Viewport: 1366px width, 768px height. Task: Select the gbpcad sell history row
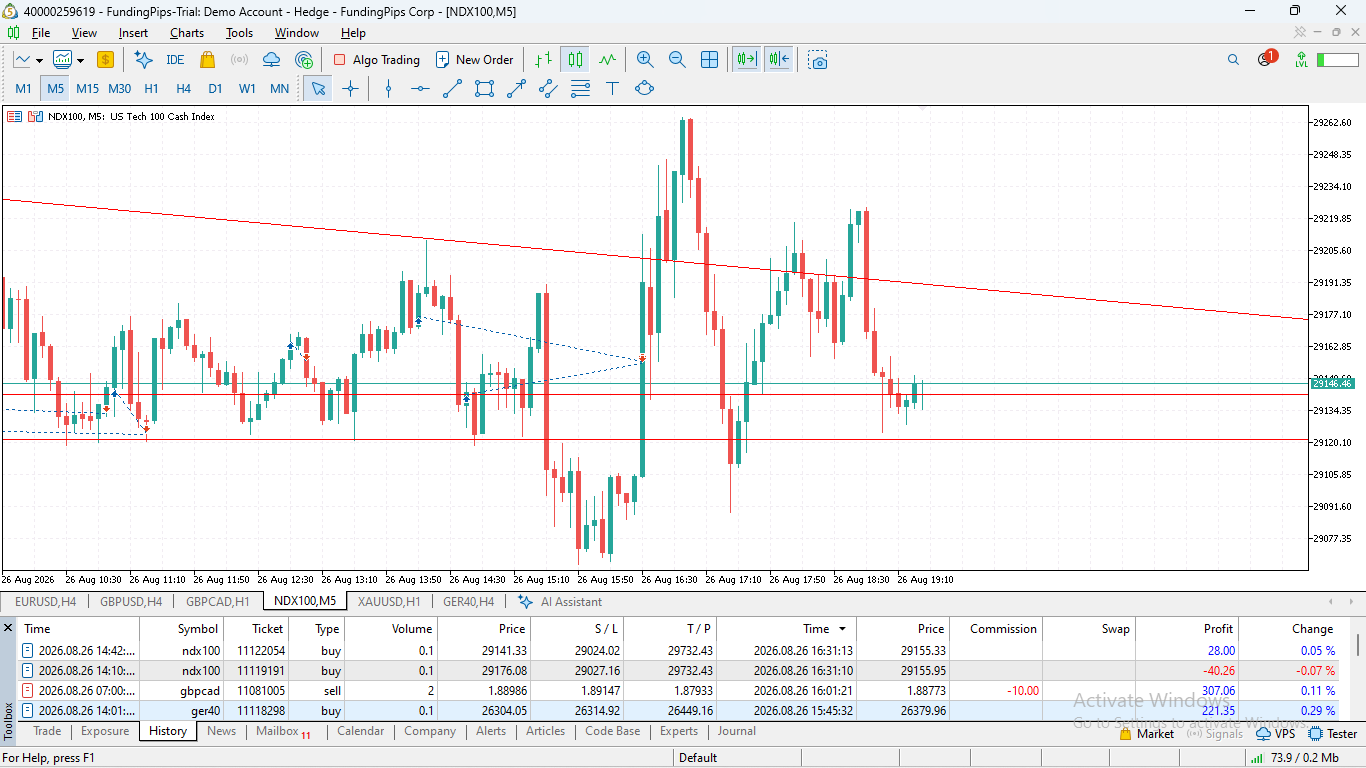(x=679, y=690)
